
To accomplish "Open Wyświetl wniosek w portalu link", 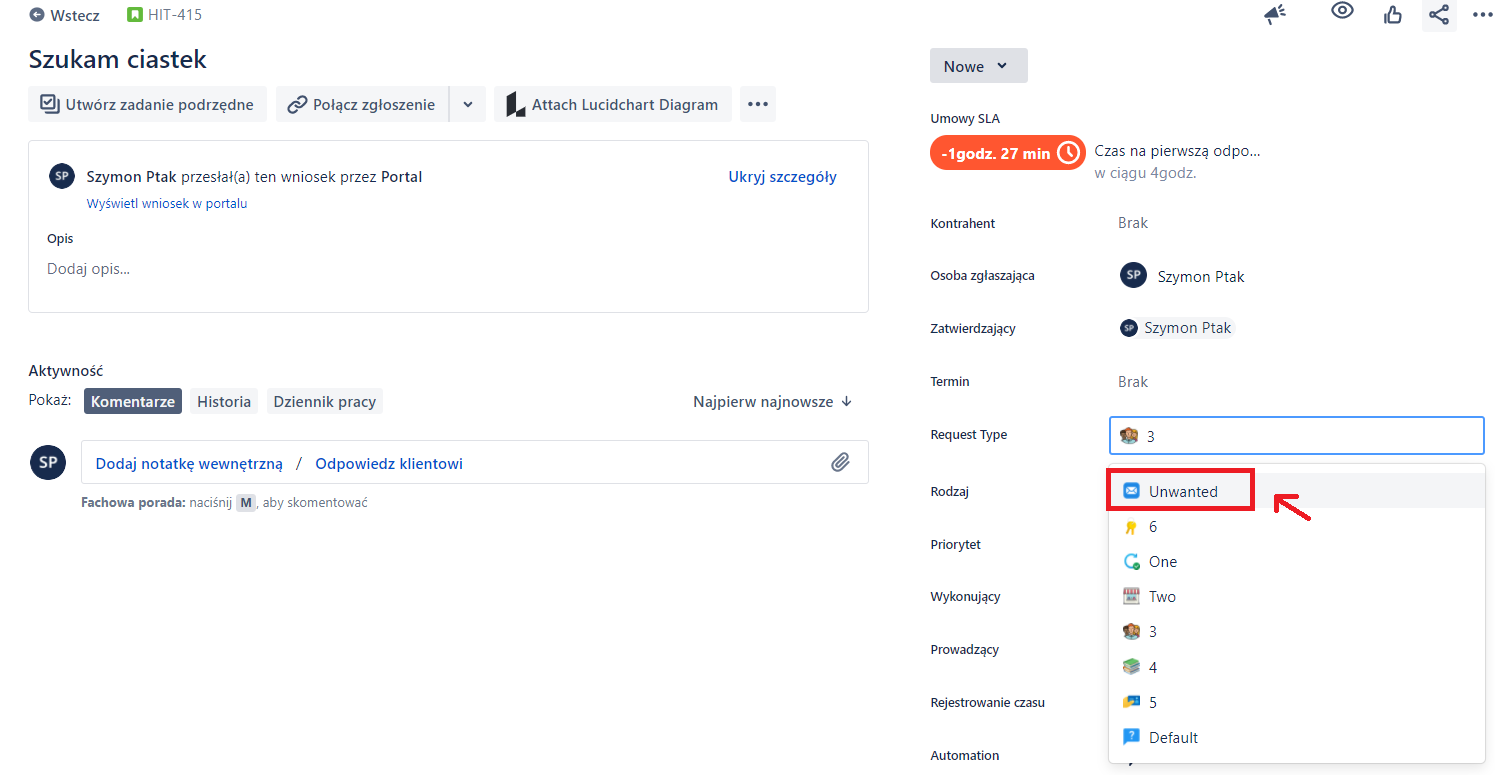I will pos(167,203).
